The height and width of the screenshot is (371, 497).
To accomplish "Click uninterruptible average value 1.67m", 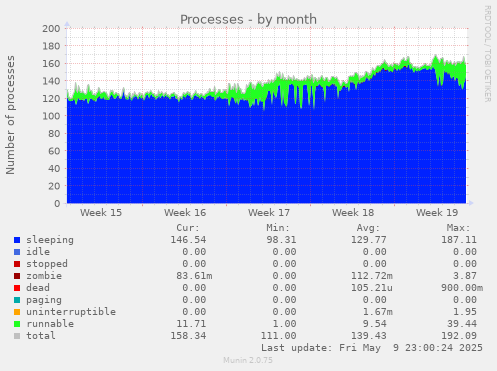I will [x=378, y=312].
